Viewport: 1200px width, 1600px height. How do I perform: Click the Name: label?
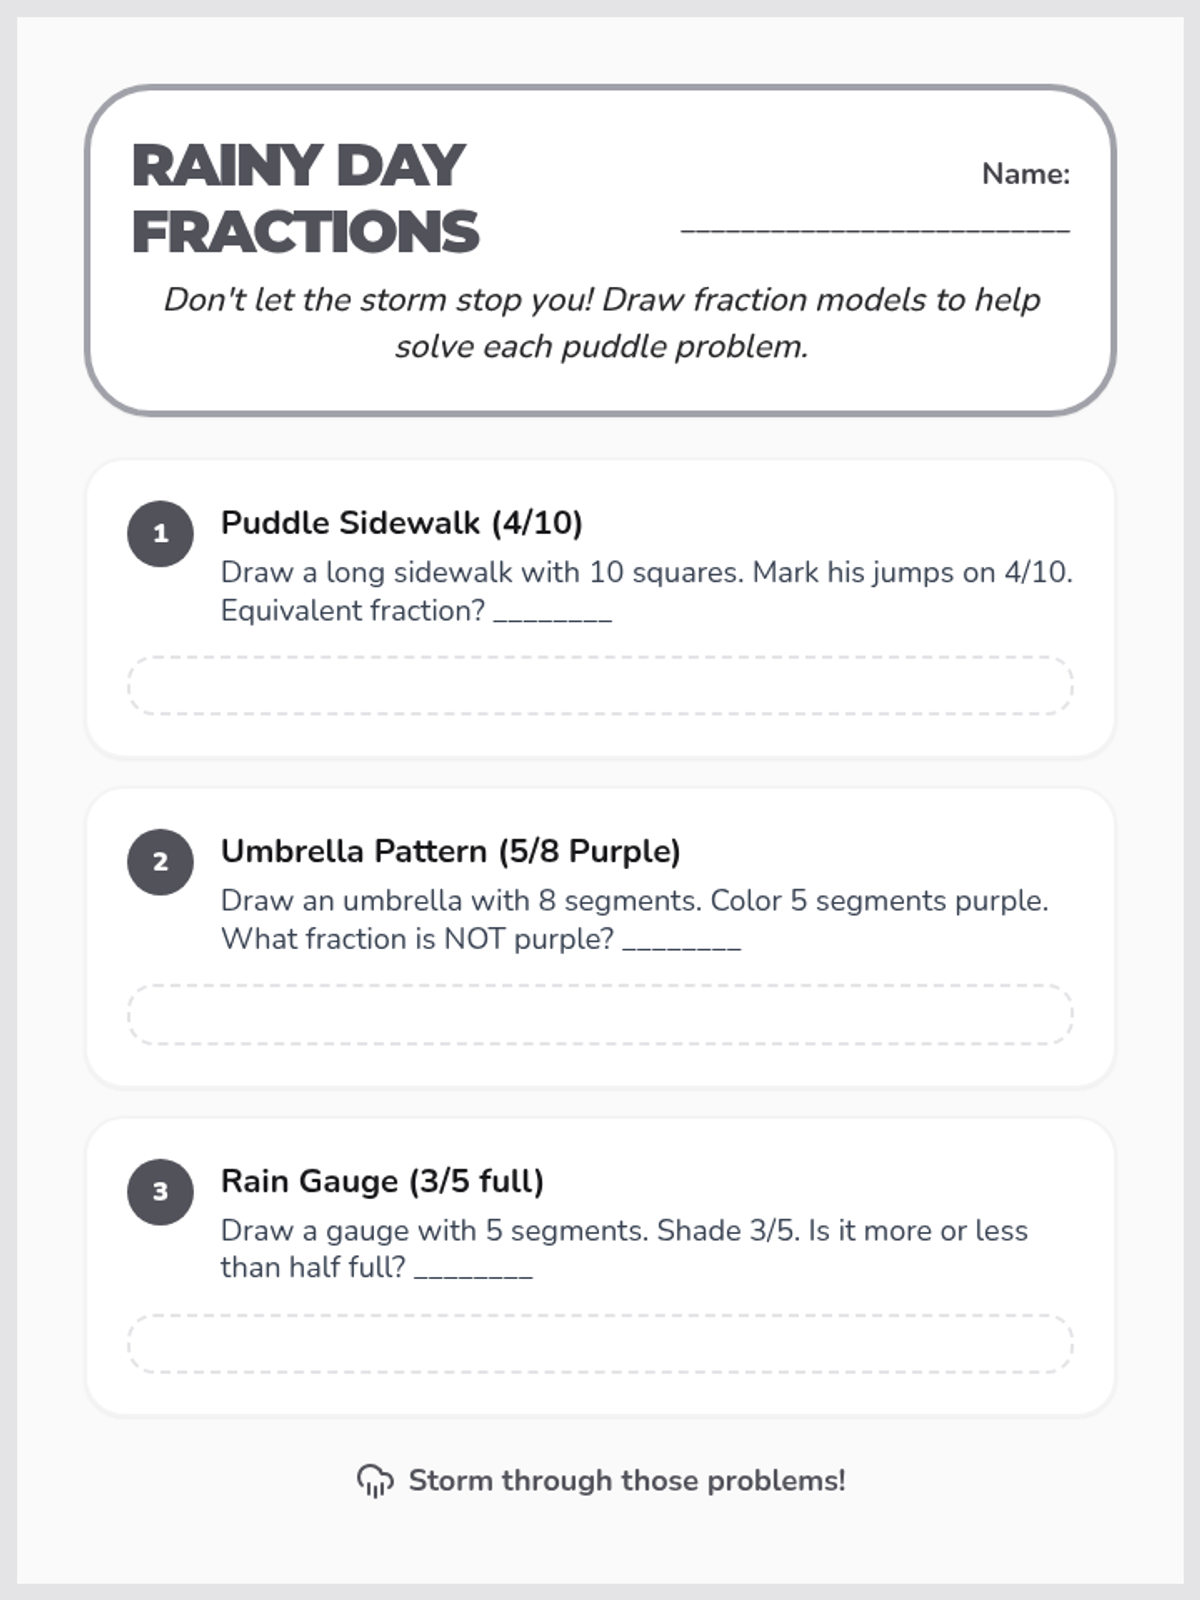point(1025,174)
